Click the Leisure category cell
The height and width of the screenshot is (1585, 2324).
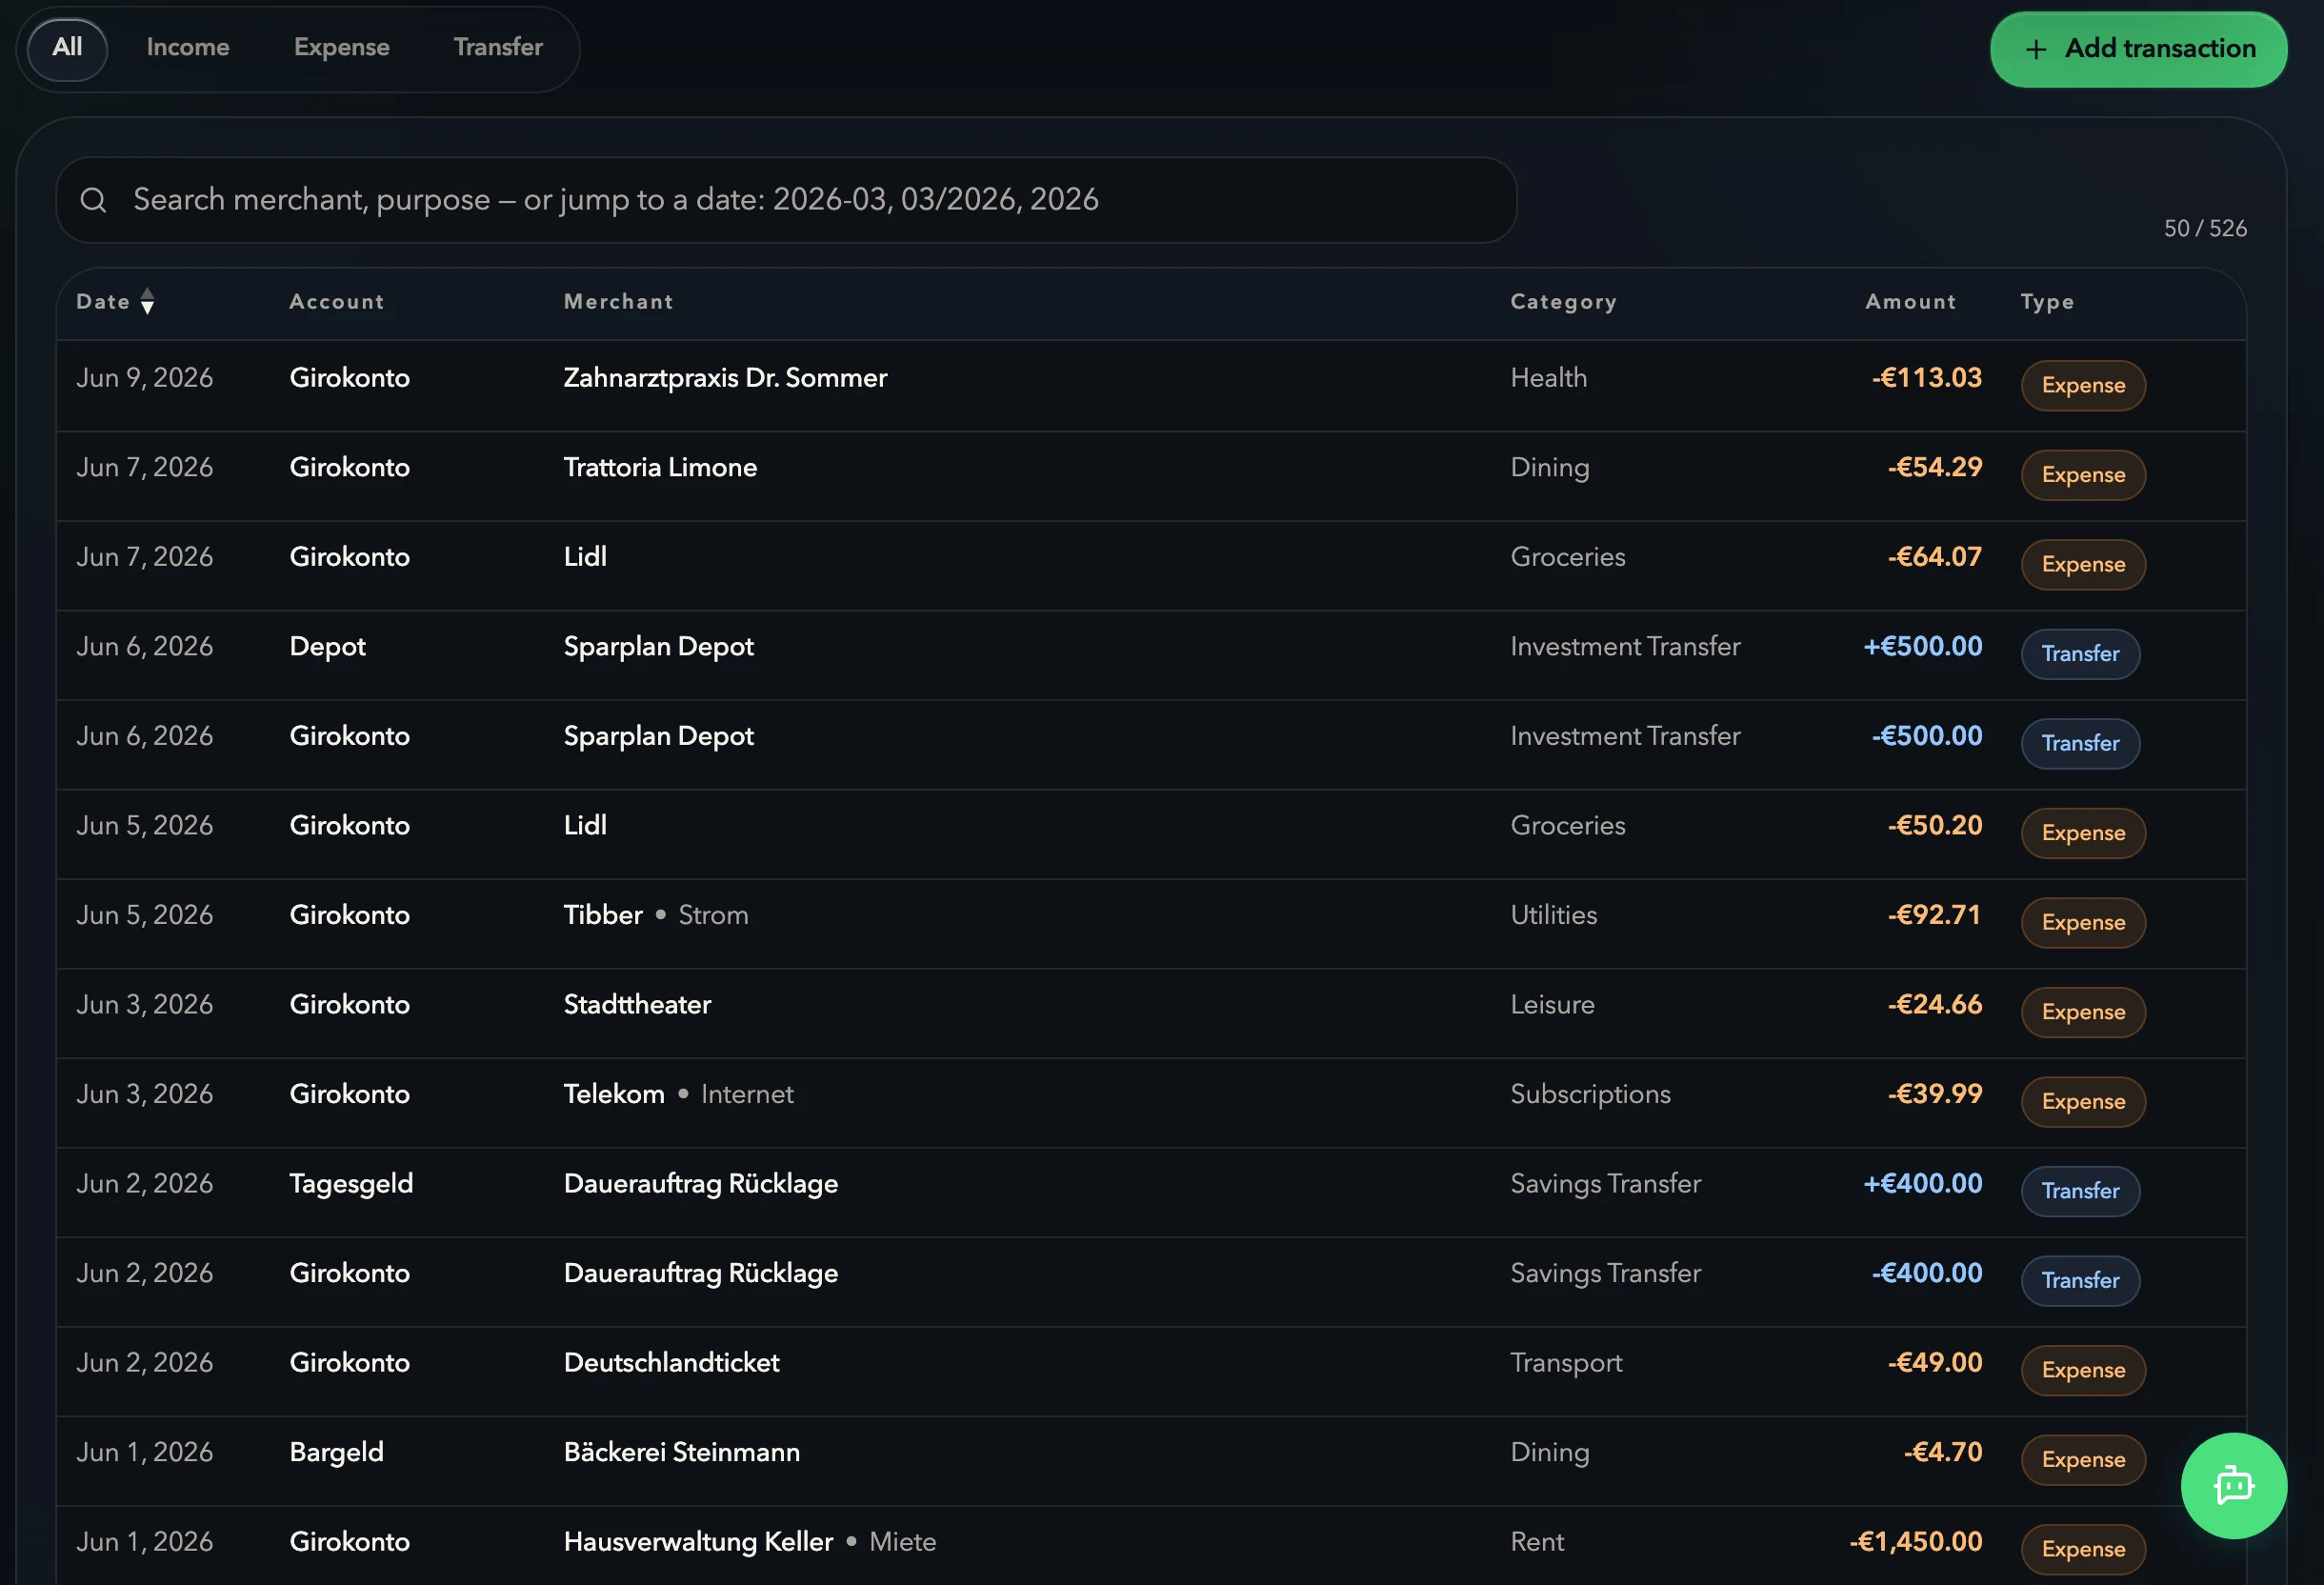click(1552, 1004)
